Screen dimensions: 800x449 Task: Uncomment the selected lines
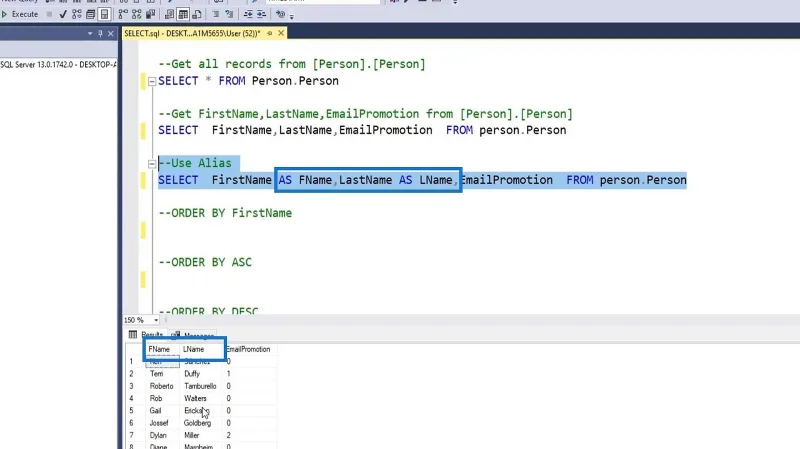tap(229, 14)
